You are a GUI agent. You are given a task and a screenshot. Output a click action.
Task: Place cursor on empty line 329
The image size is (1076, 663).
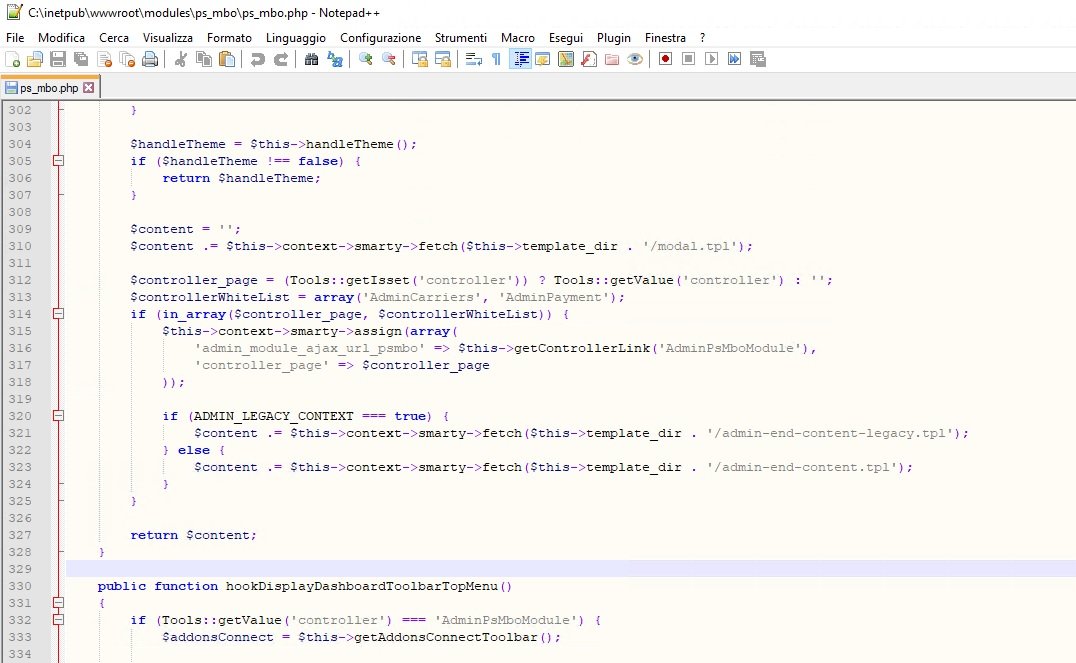400,569
